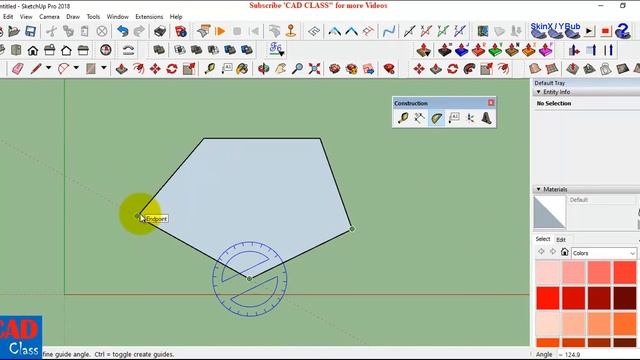The width and height of the screenshot is (640, 360).
Task: Select the Move tool with red arrows
Action: pyautogui.click(x=155, y=69)
